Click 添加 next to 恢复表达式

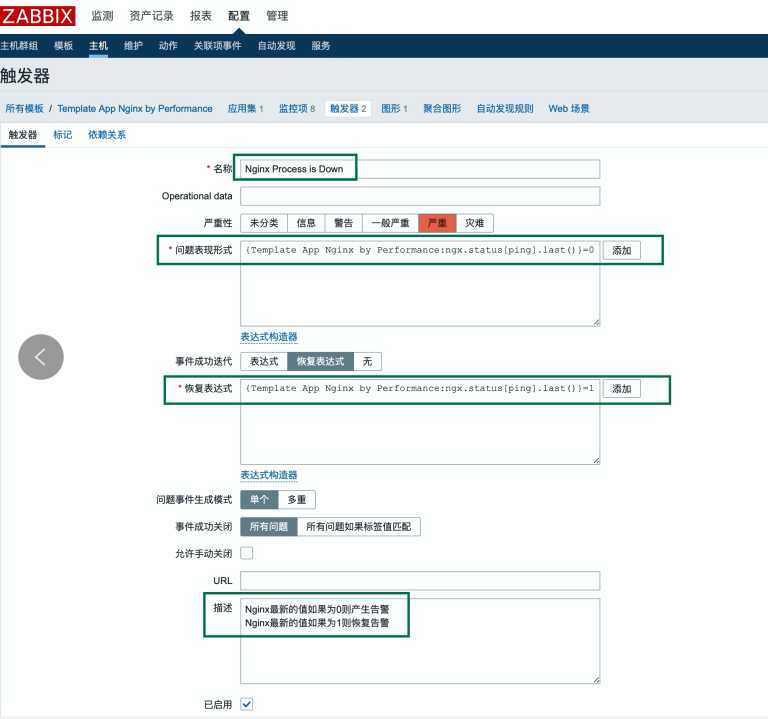tap(622, 388)
